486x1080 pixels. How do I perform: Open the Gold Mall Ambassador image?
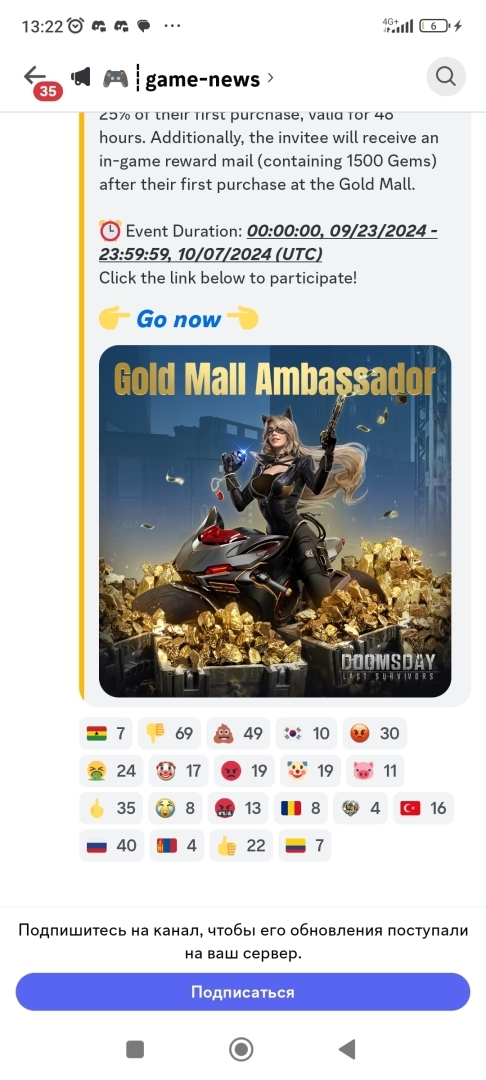tap(275, 521)
